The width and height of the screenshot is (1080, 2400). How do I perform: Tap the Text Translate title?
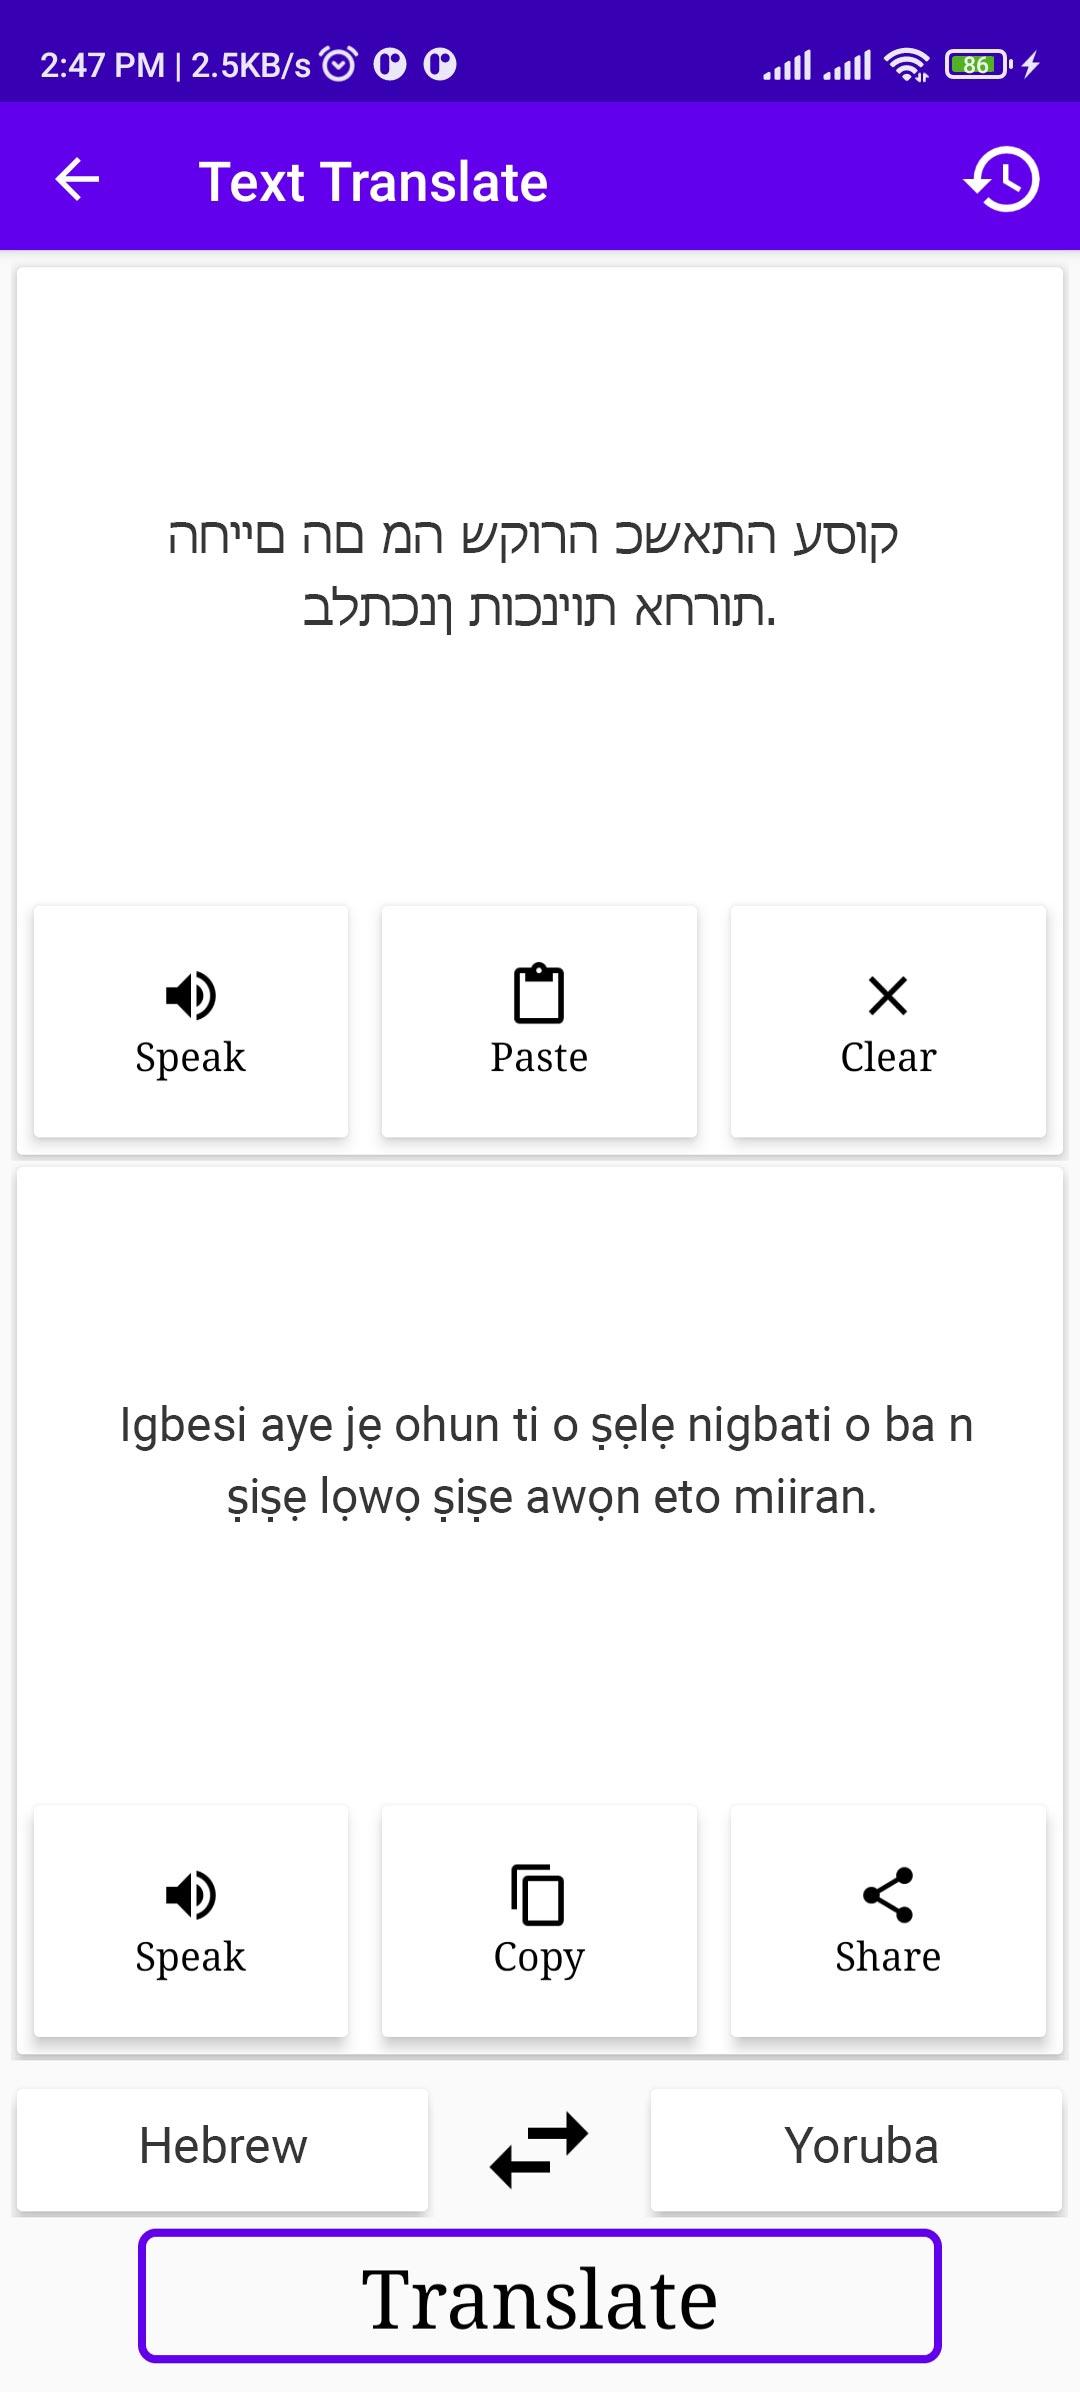(x=373, y=182)
